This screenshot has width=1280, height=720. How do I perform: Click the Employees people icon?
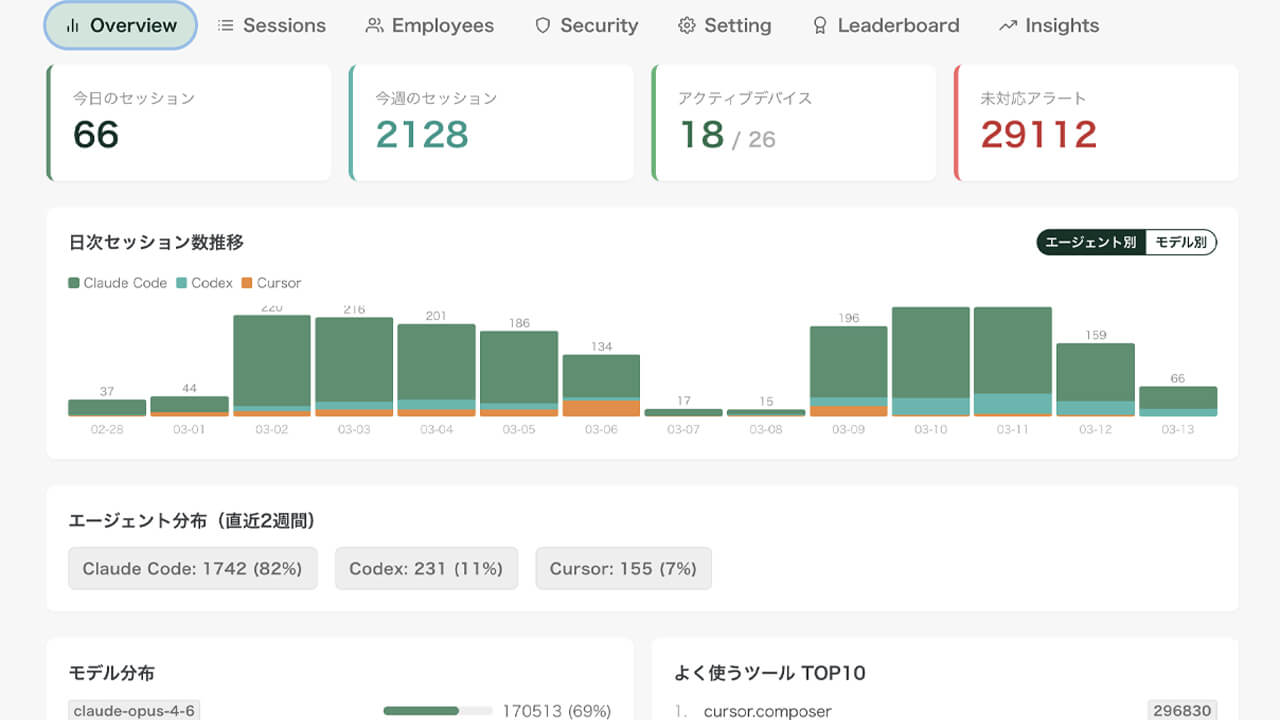pyautogui.click(x=375, y=25)
